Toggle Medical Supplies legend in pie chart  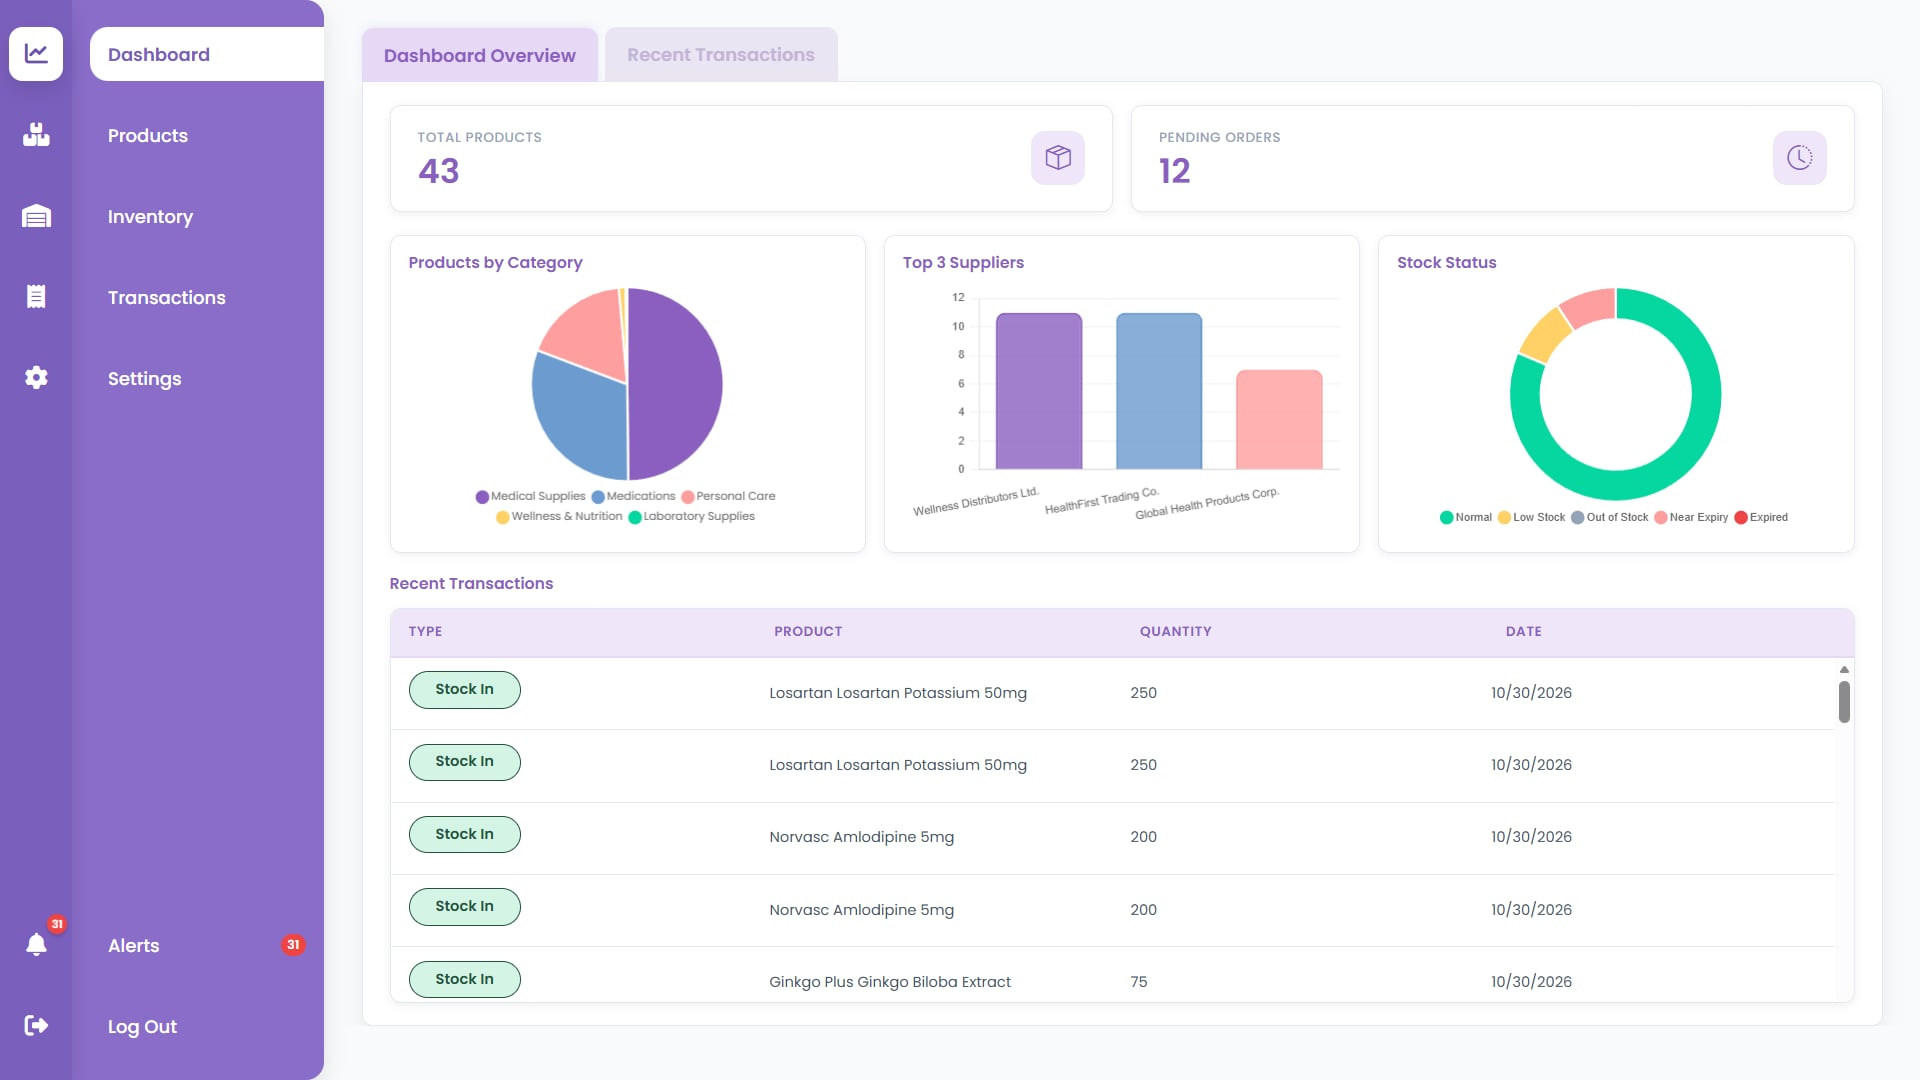click(530, 496)
